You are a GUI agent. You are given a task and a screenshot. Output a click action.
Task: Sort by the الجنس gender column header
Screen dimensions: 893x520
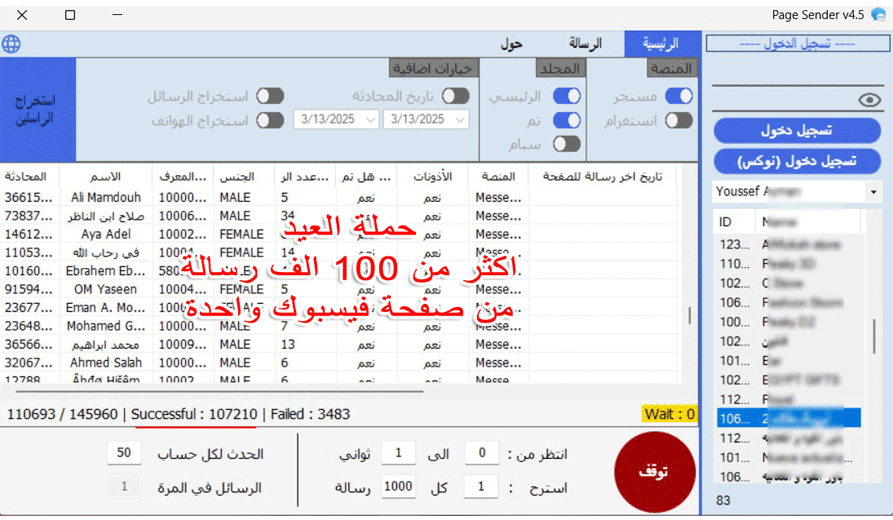coord(243,177)
